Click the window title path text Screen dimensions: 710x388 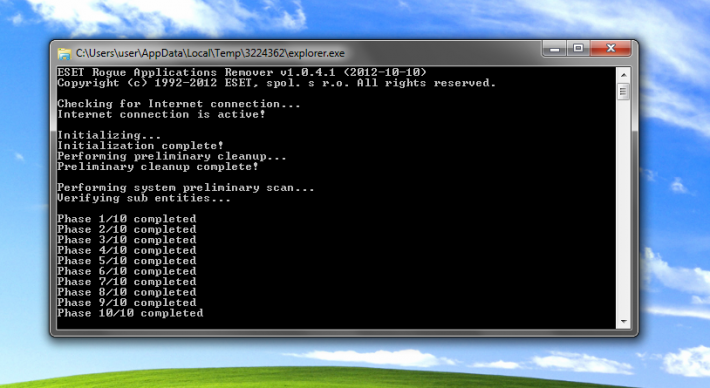pos(210,53)
